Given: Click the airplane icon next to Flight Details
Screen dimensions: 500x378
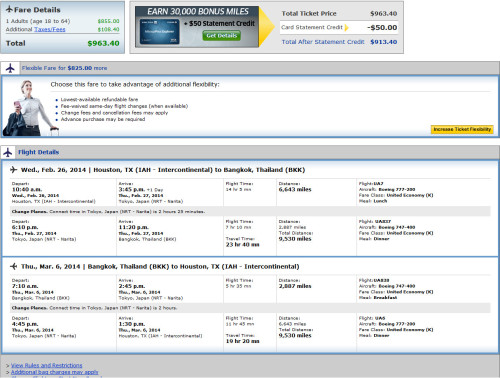Looking at the screenshot, I should pos(8,152).
